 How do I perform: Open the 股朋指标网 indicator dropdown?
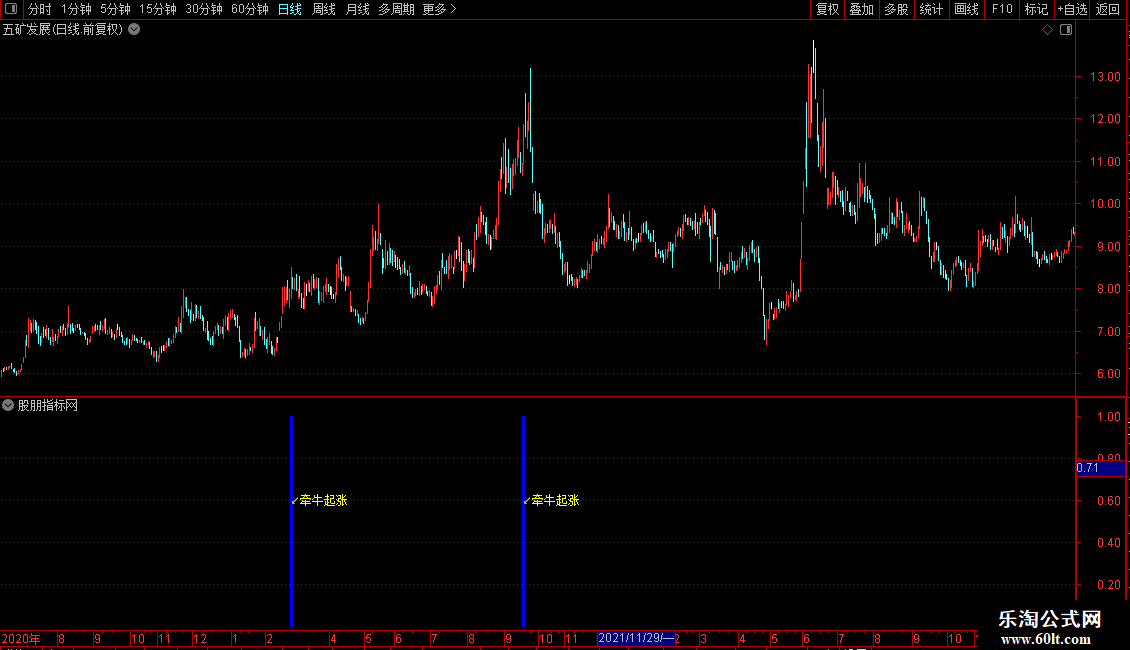click(8, 405)
